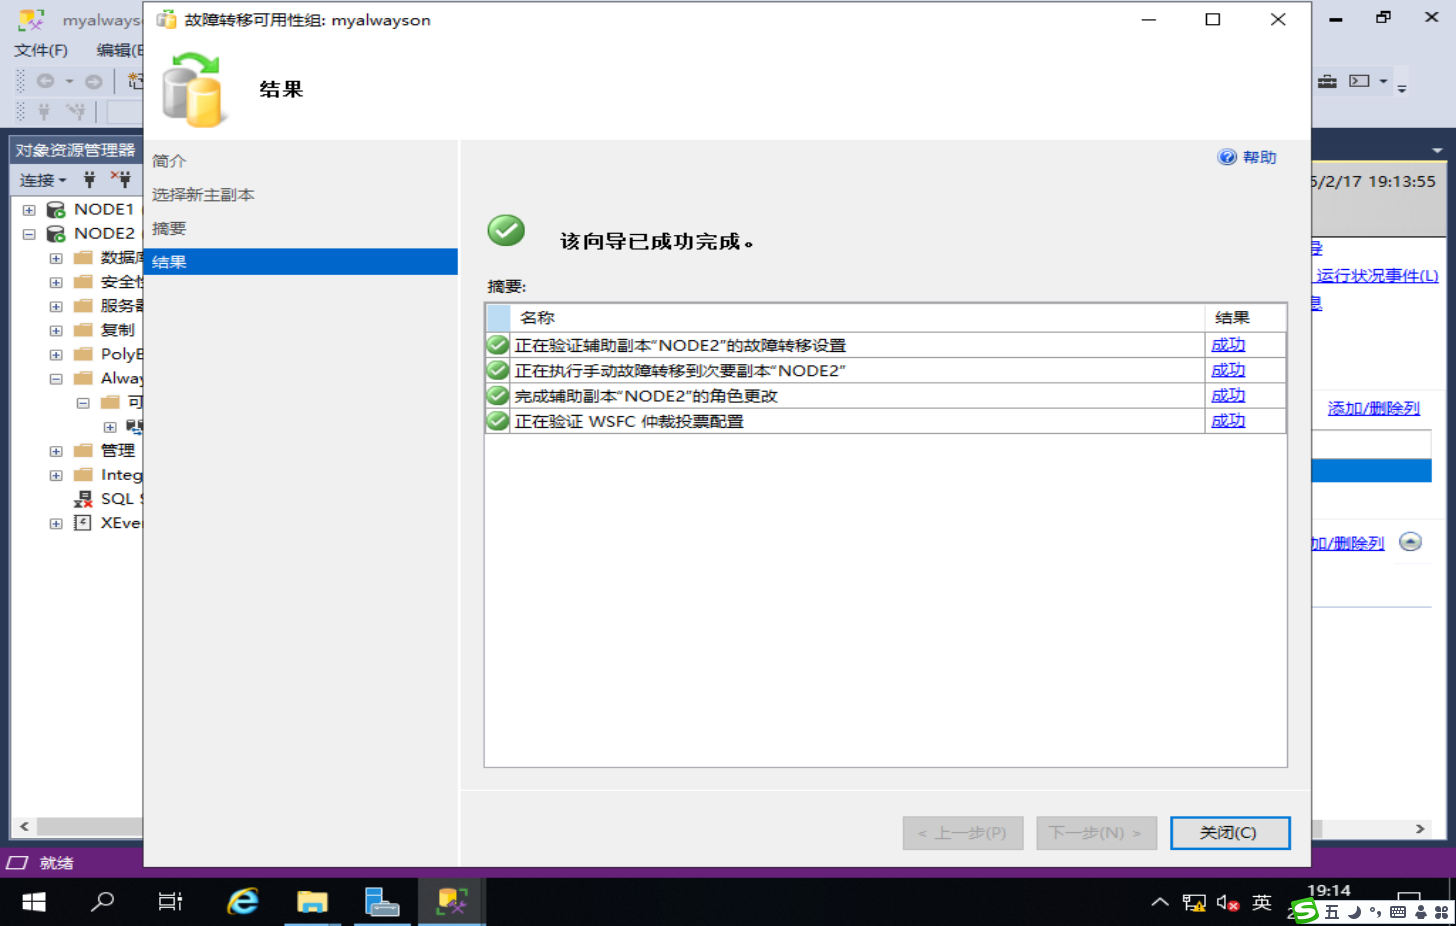This screenshot has width=1456, height=926.
Task: Show hidden tray icons with the chevron
Action: point(1160,902)
